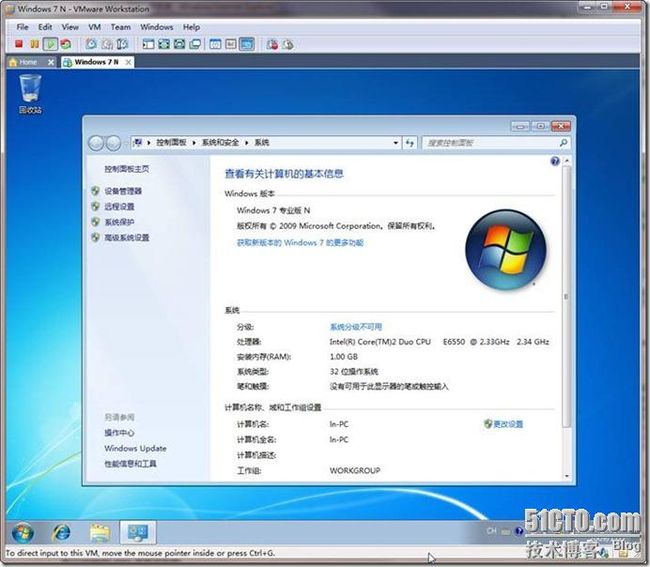The image size is (650, 567).
Task: Open 高级系统设置 in the left pane
Action: 126,237
